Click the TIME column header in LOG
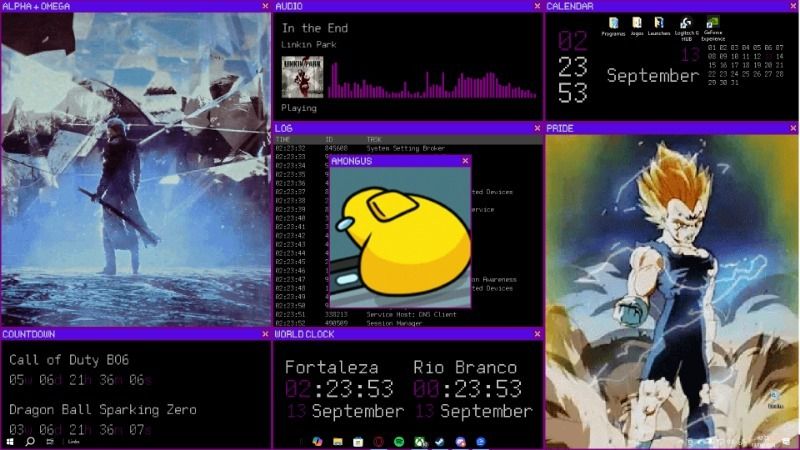 point(283,139)
